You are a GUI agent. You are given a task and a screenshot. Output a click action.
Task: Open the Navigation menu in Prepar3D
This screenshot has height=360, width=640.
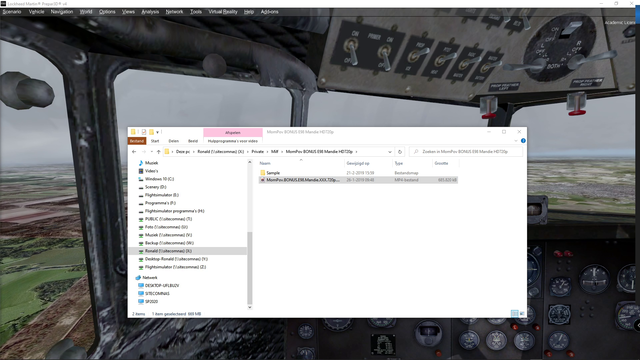click(x=62, y=12)
